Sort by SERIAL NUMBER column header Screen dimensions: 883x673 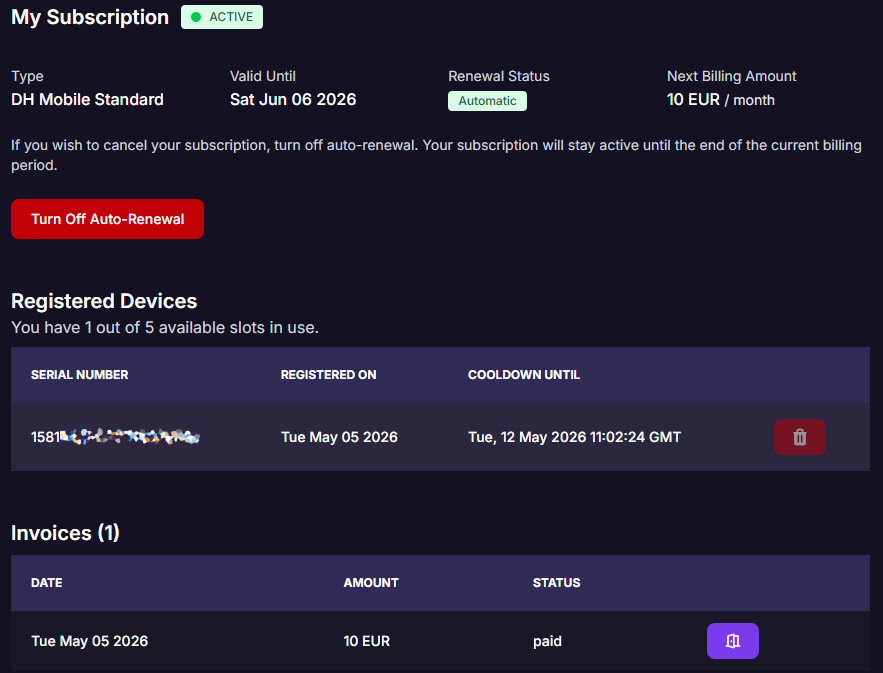[79, 375]
